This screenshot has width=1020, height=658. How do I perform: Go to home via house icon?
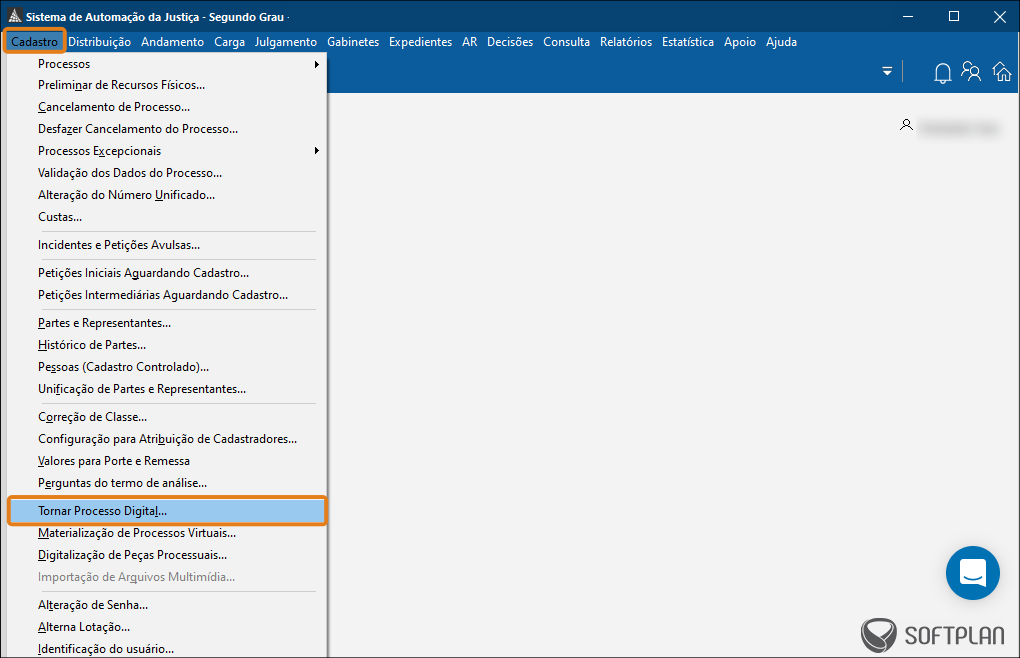click(1002, 72)
